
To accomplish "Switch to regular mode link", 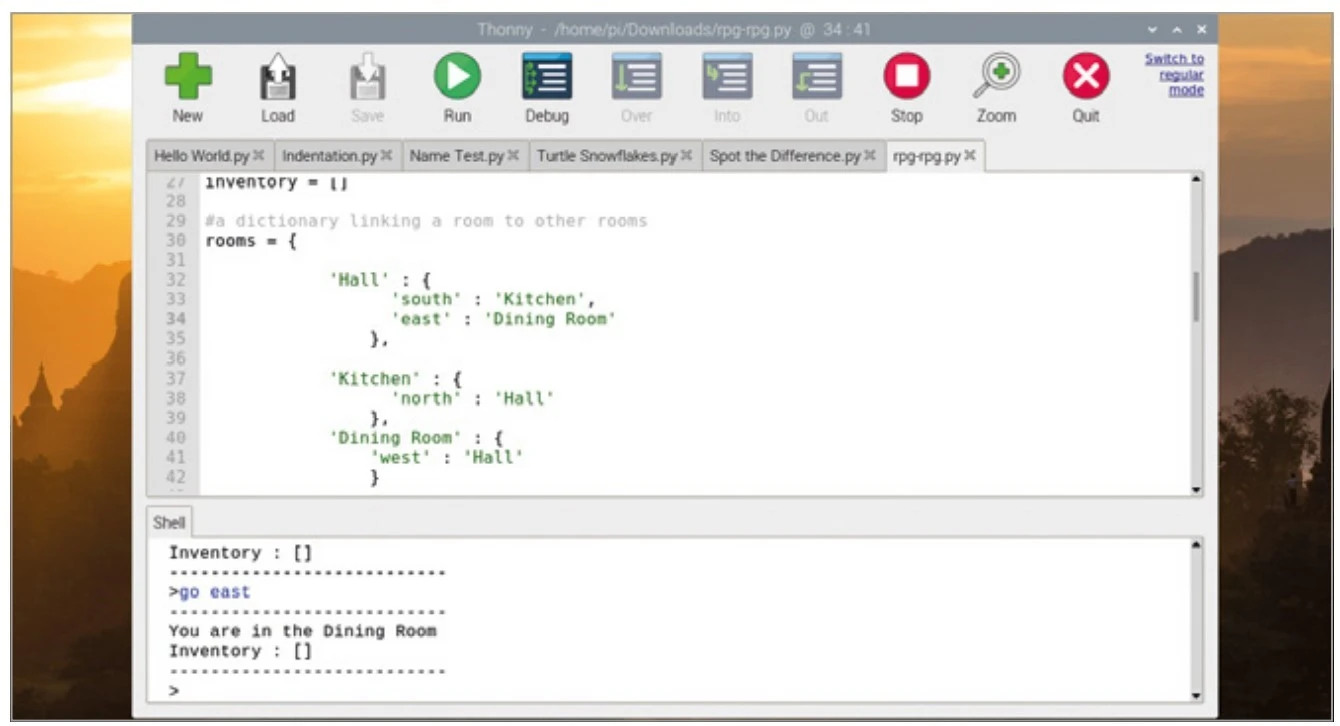I will [1174, 75].
